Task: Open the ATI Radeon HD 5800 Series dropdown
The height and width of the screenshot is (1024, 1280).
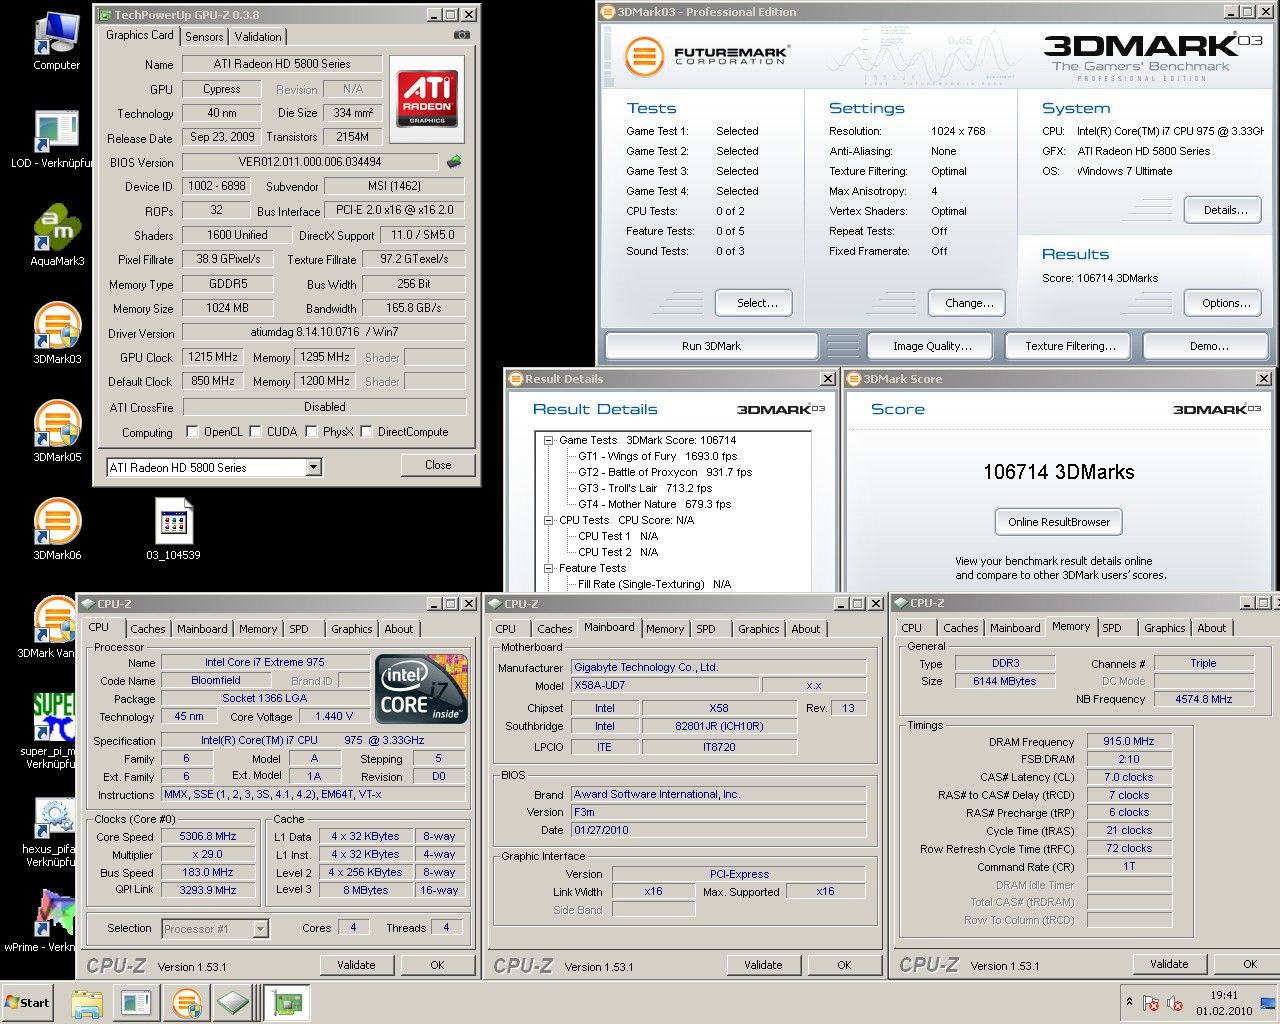Action: tap(313, 467)
